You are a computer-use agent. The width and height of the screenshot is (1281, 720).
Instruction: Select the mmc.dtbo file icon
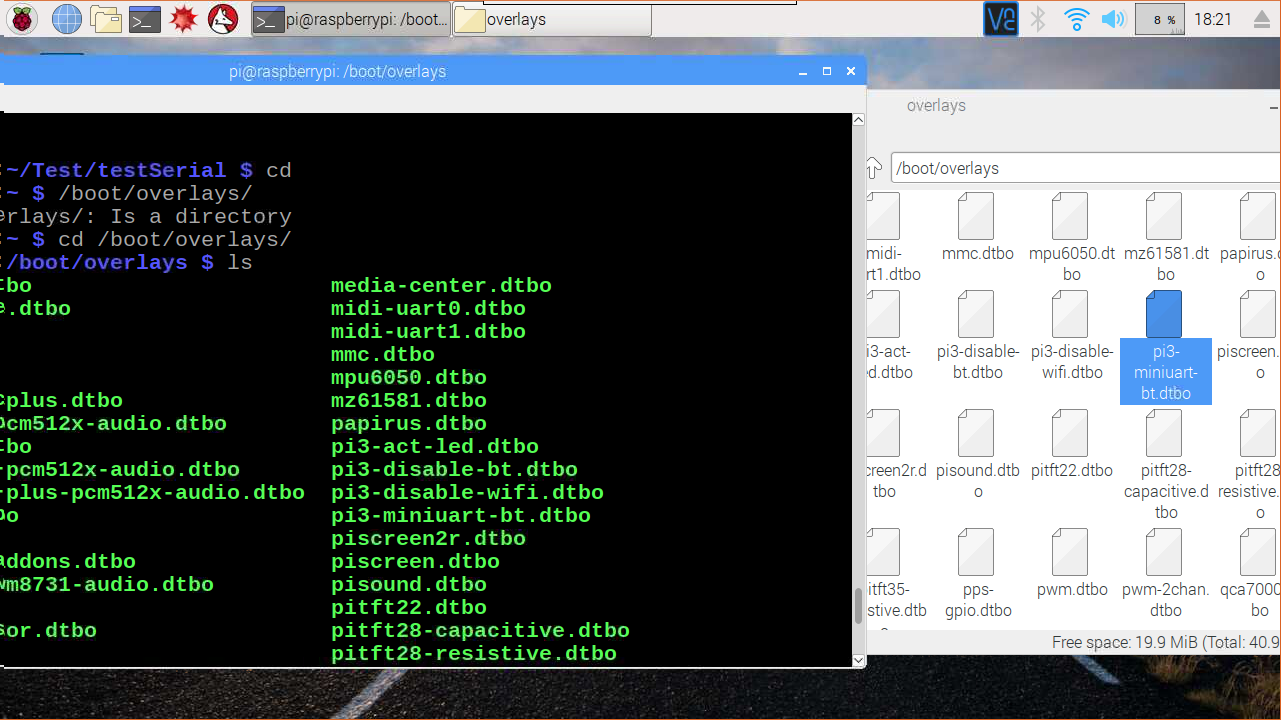(976, 216)
